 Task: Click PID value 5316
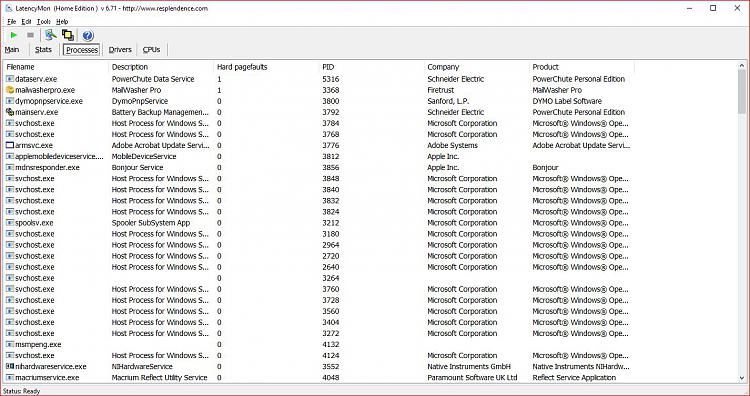[x=331, y=79]
